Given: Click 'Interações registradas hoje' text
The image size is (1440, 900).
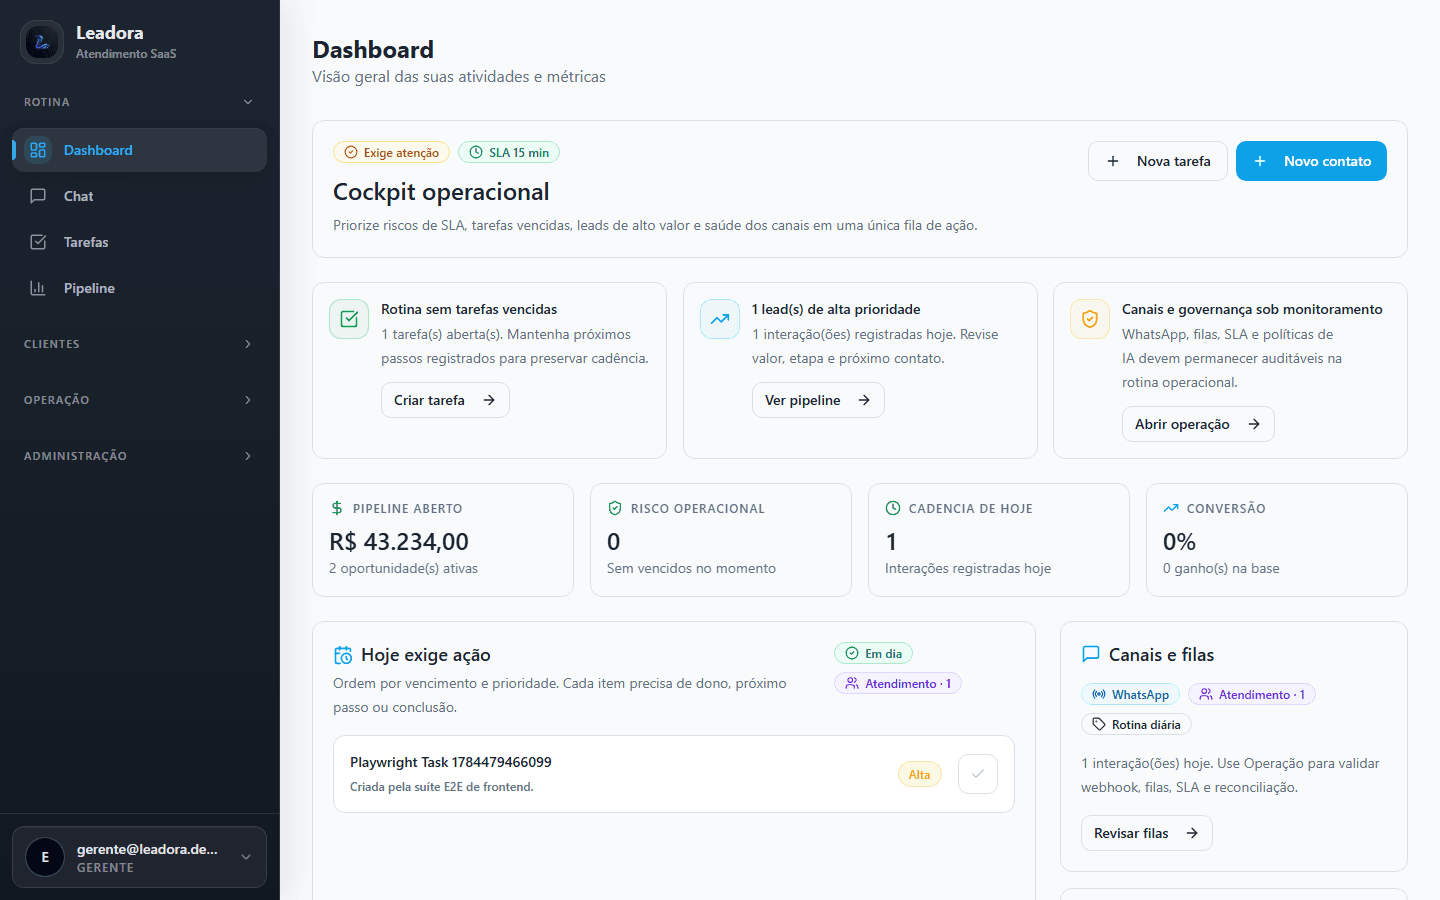Looking at the screenshot, I should click(968, 568).
